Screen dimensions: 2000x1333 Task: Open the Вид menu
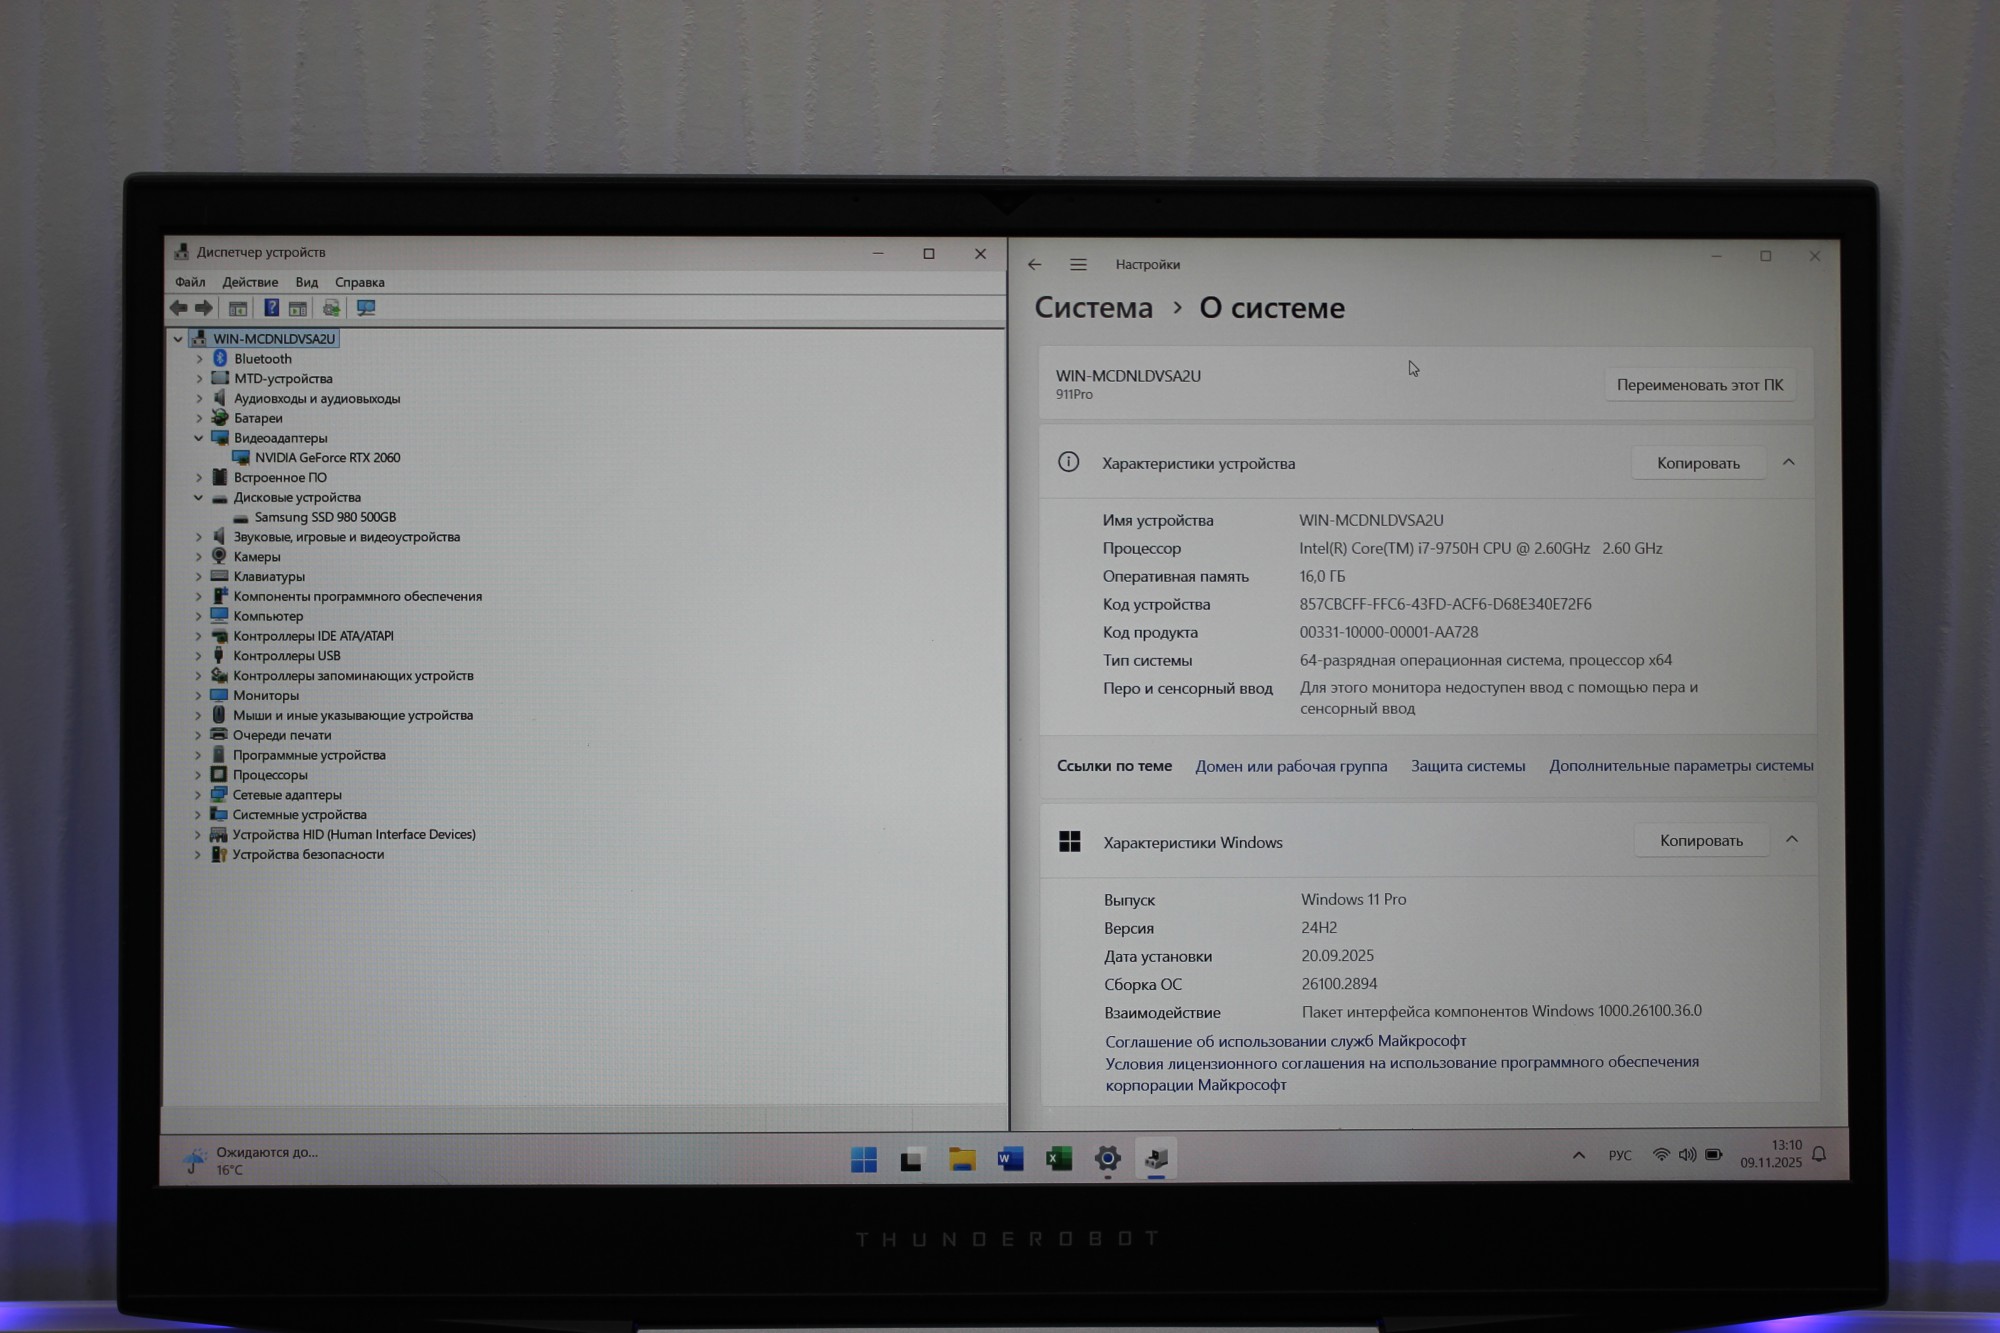tap(307, 282)
